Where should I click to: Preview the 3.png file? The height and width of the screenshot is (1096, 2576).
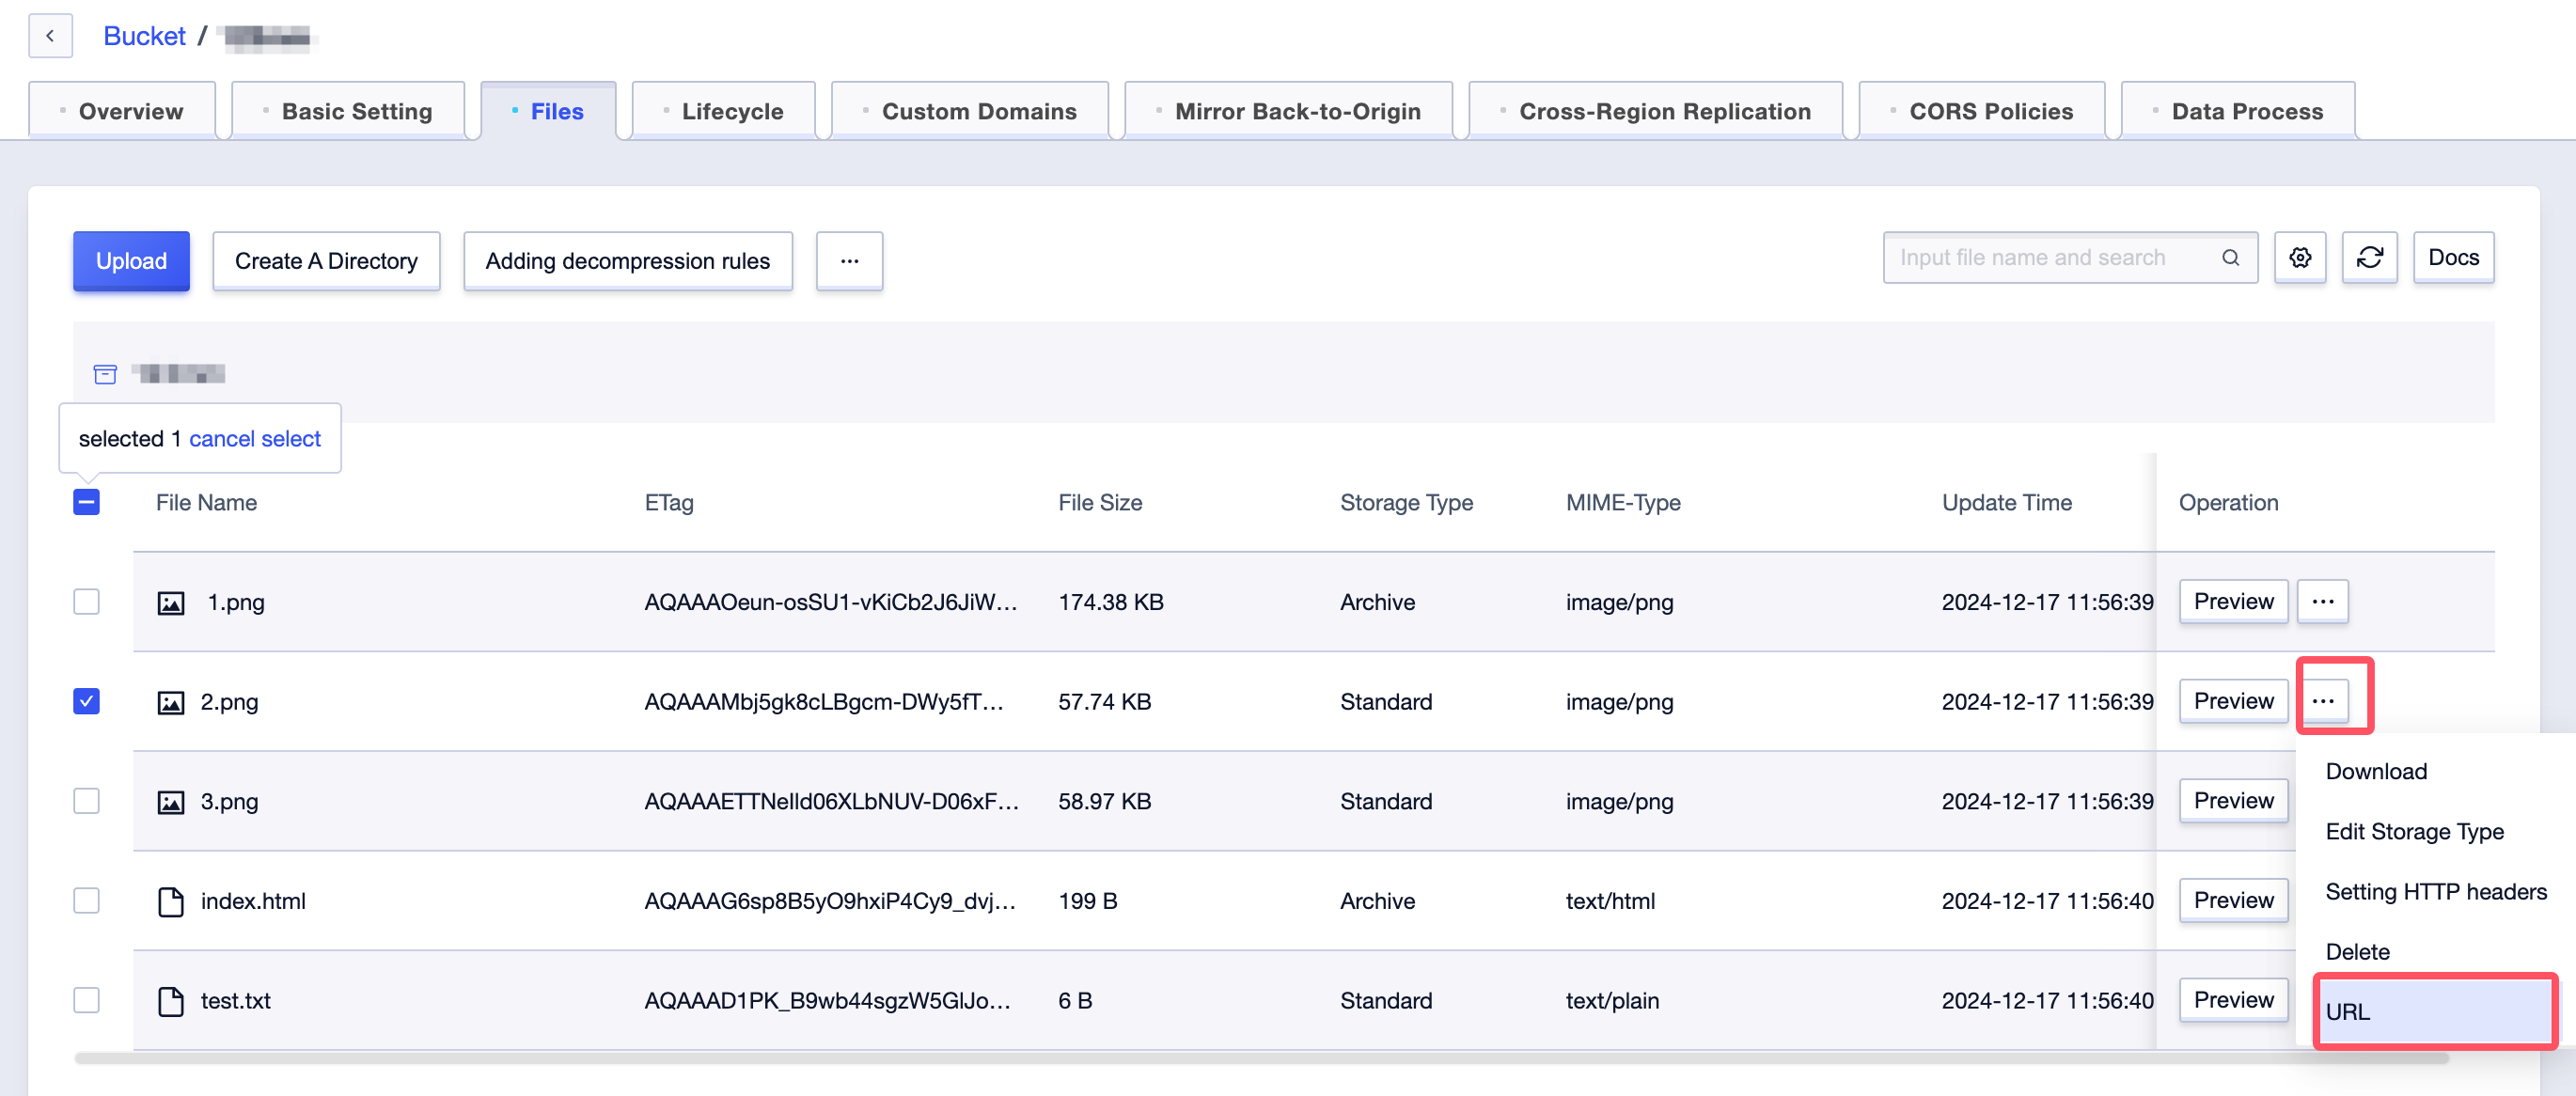coord(2233,801)
